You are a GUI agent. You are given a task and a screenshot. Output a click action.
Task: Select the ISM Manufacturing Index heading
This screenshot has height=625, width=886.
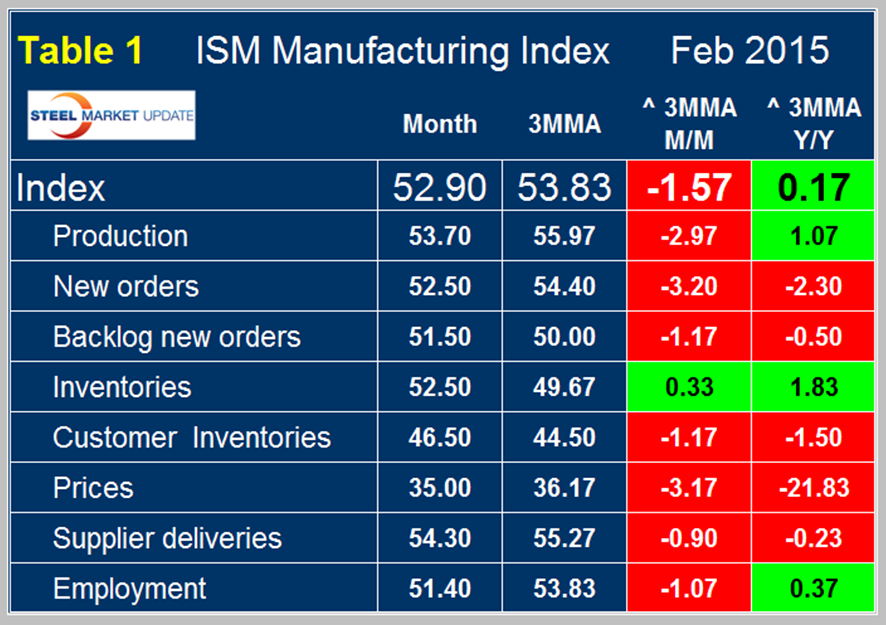pos(403,51)
